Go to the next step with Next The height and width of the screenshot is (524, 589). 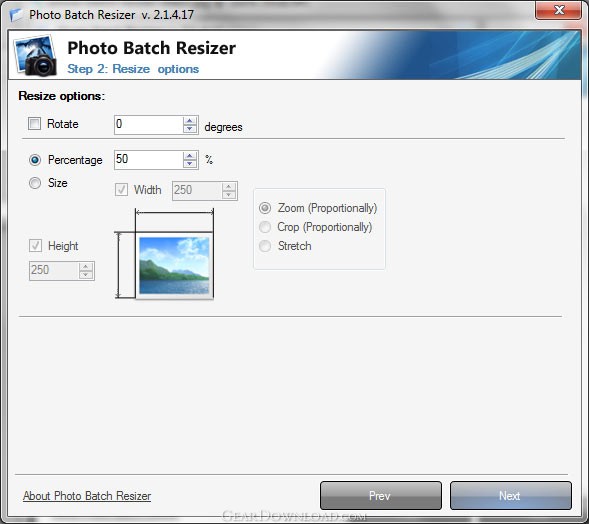coord(511,496)
